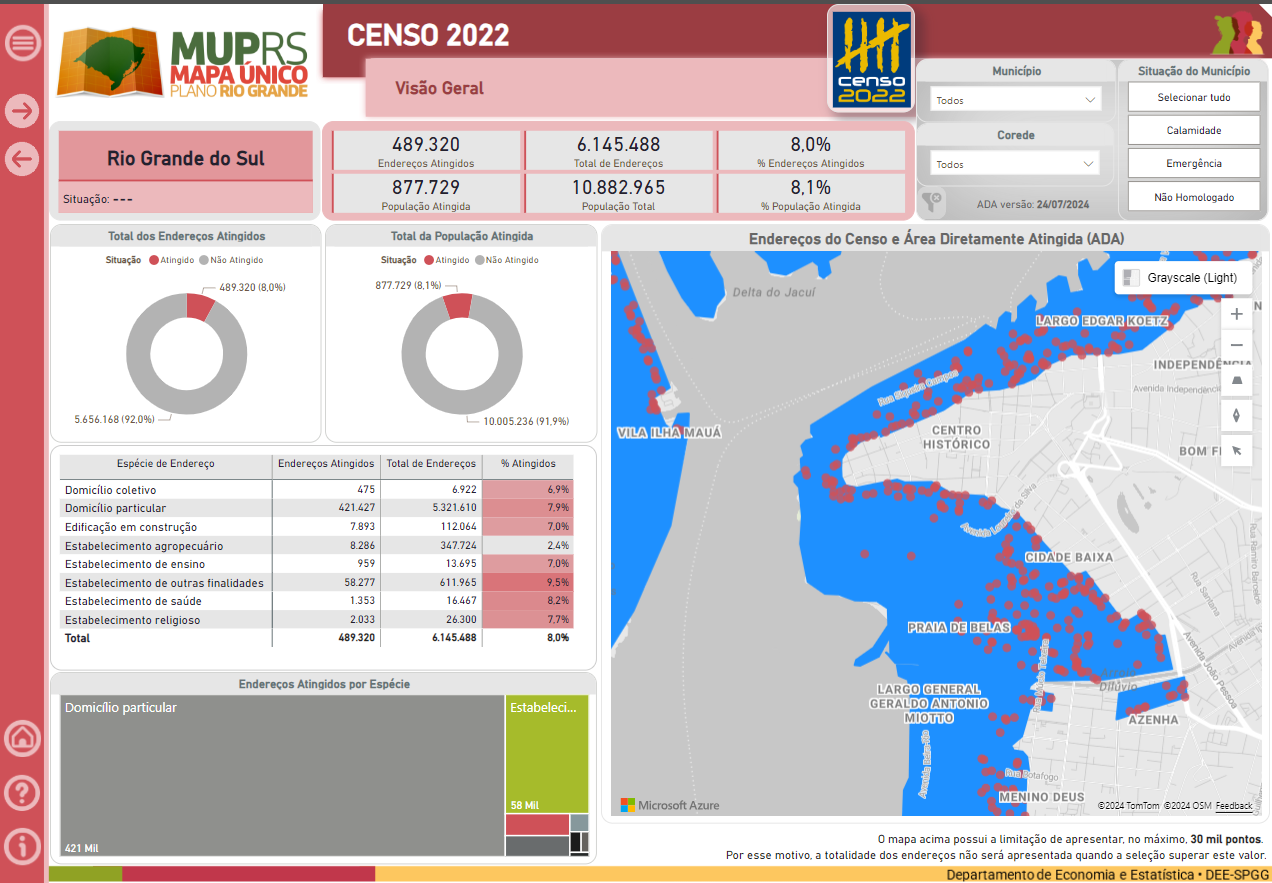Click the Total row label in the table
Viewport: 1272px width, 883px height.
77,638
